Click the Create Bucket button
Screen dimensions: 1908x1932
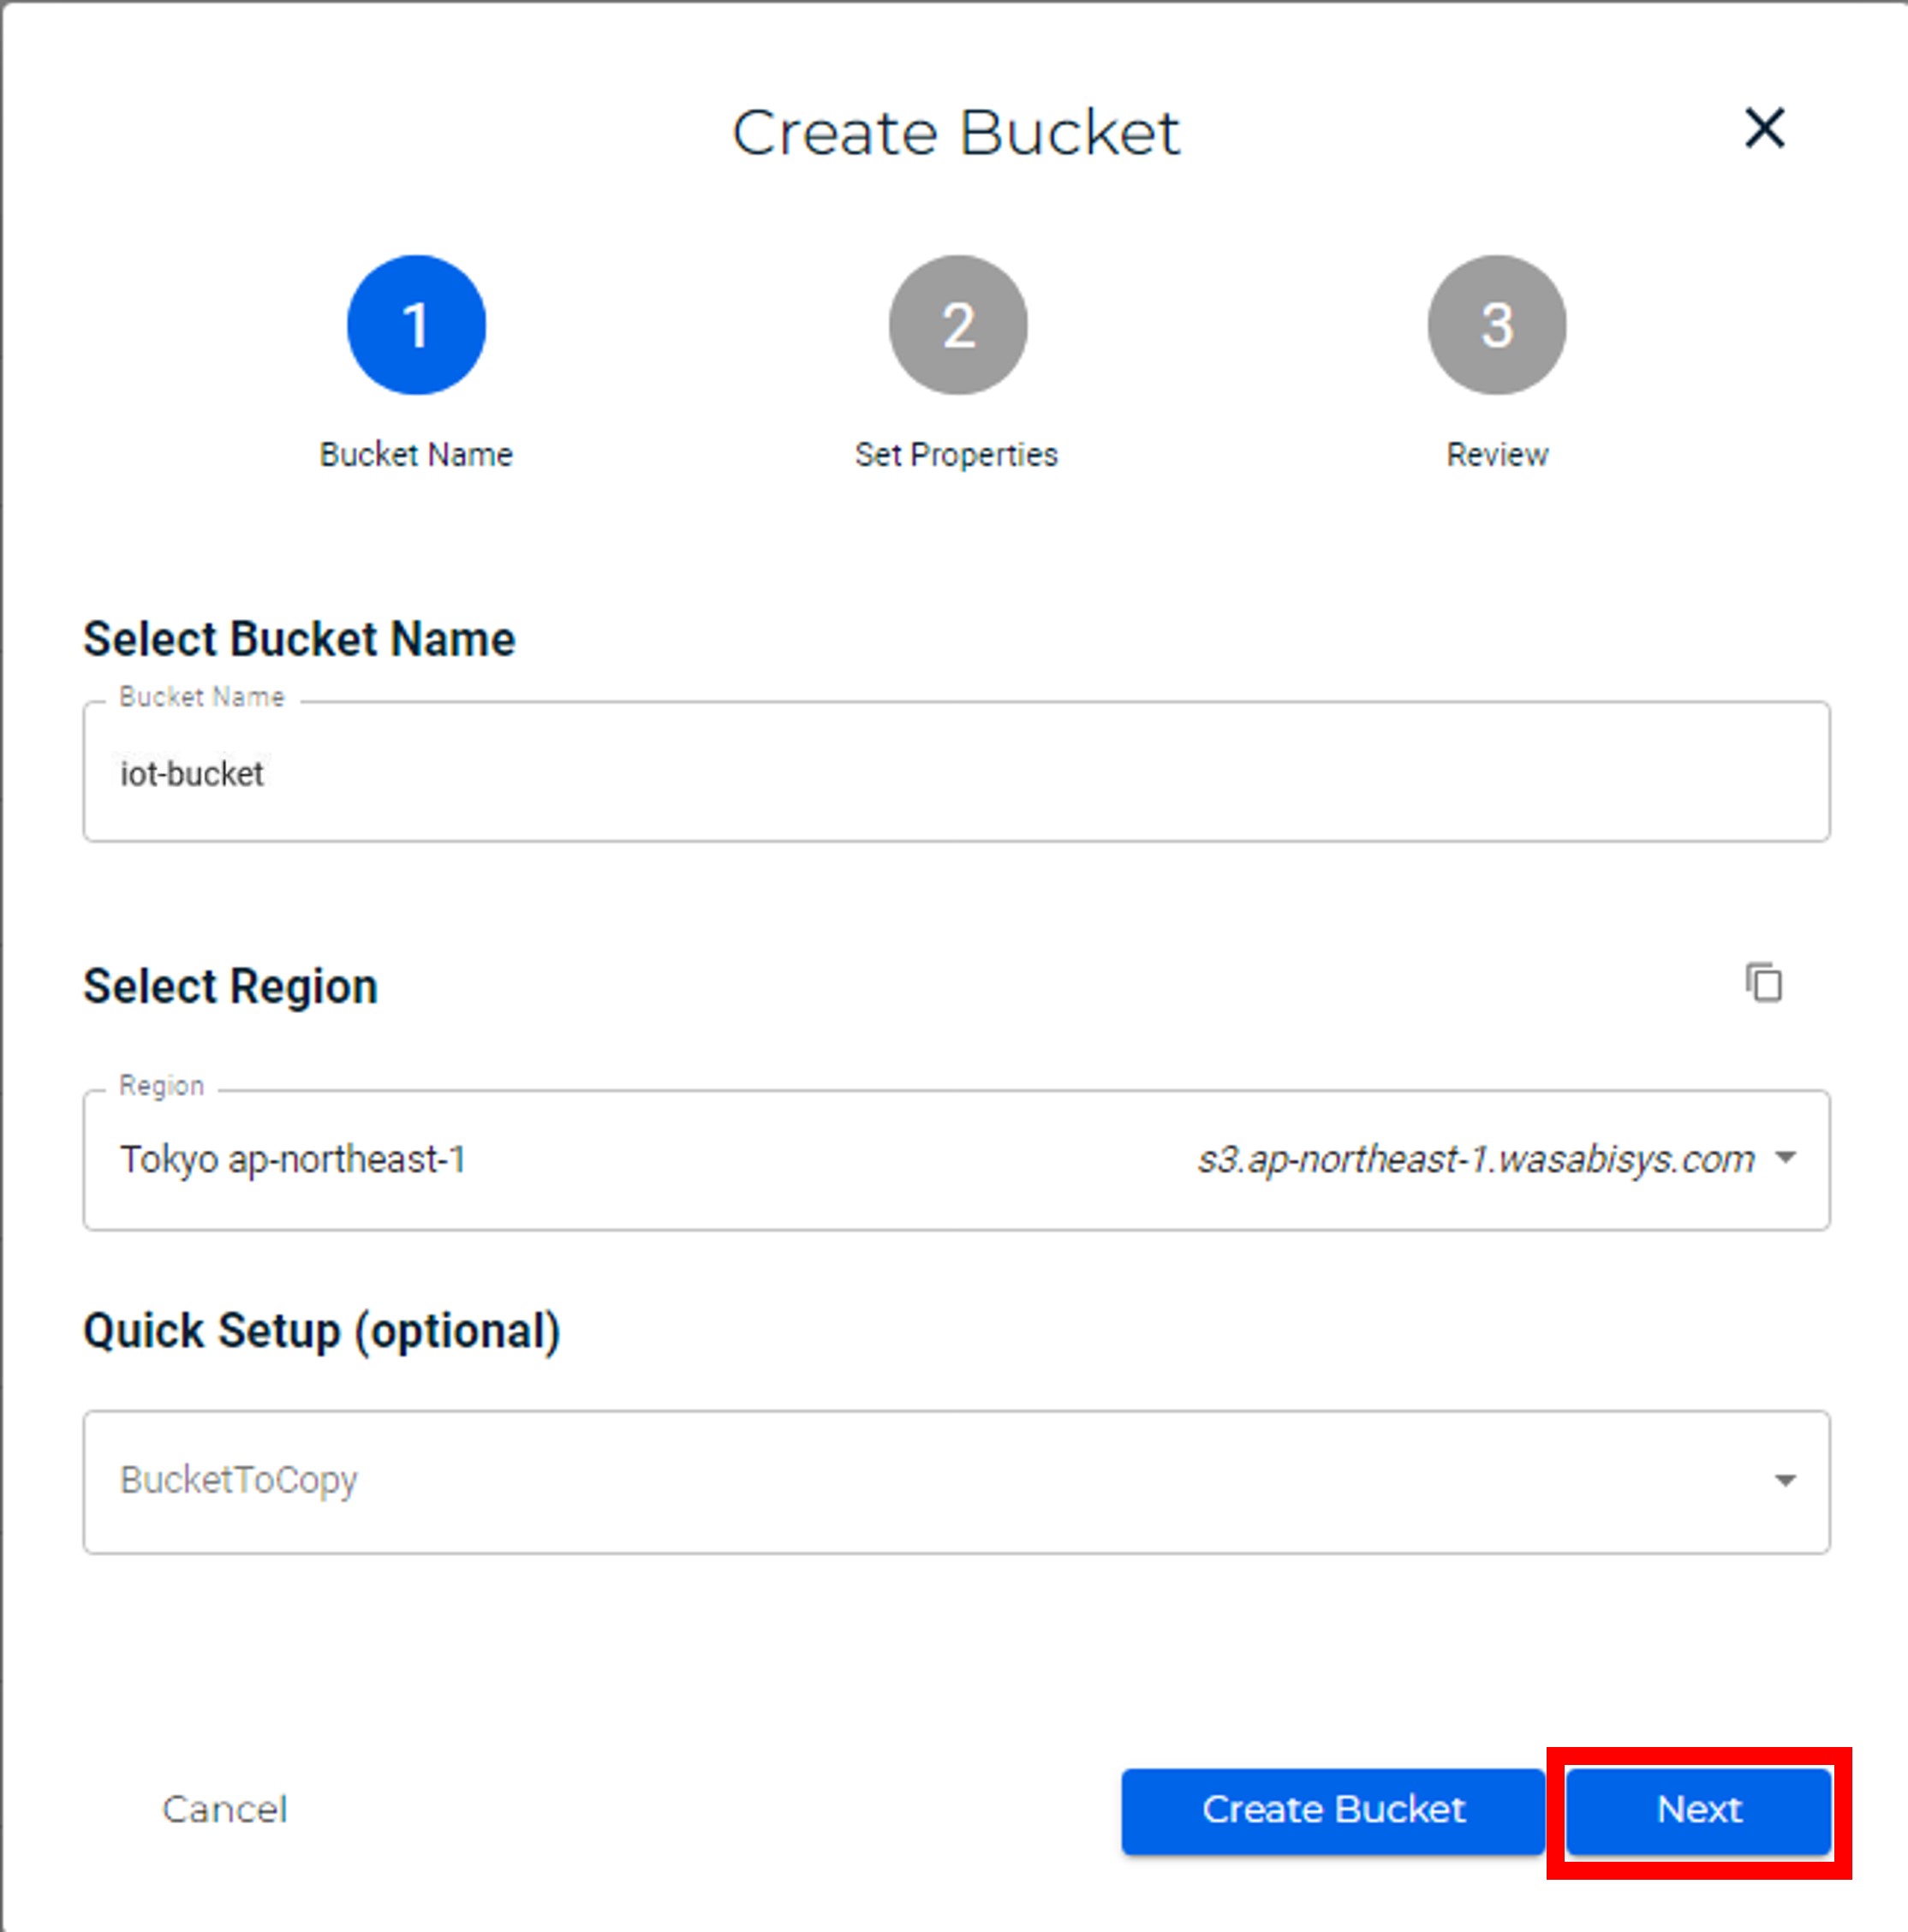[x=1333, y=1810]
